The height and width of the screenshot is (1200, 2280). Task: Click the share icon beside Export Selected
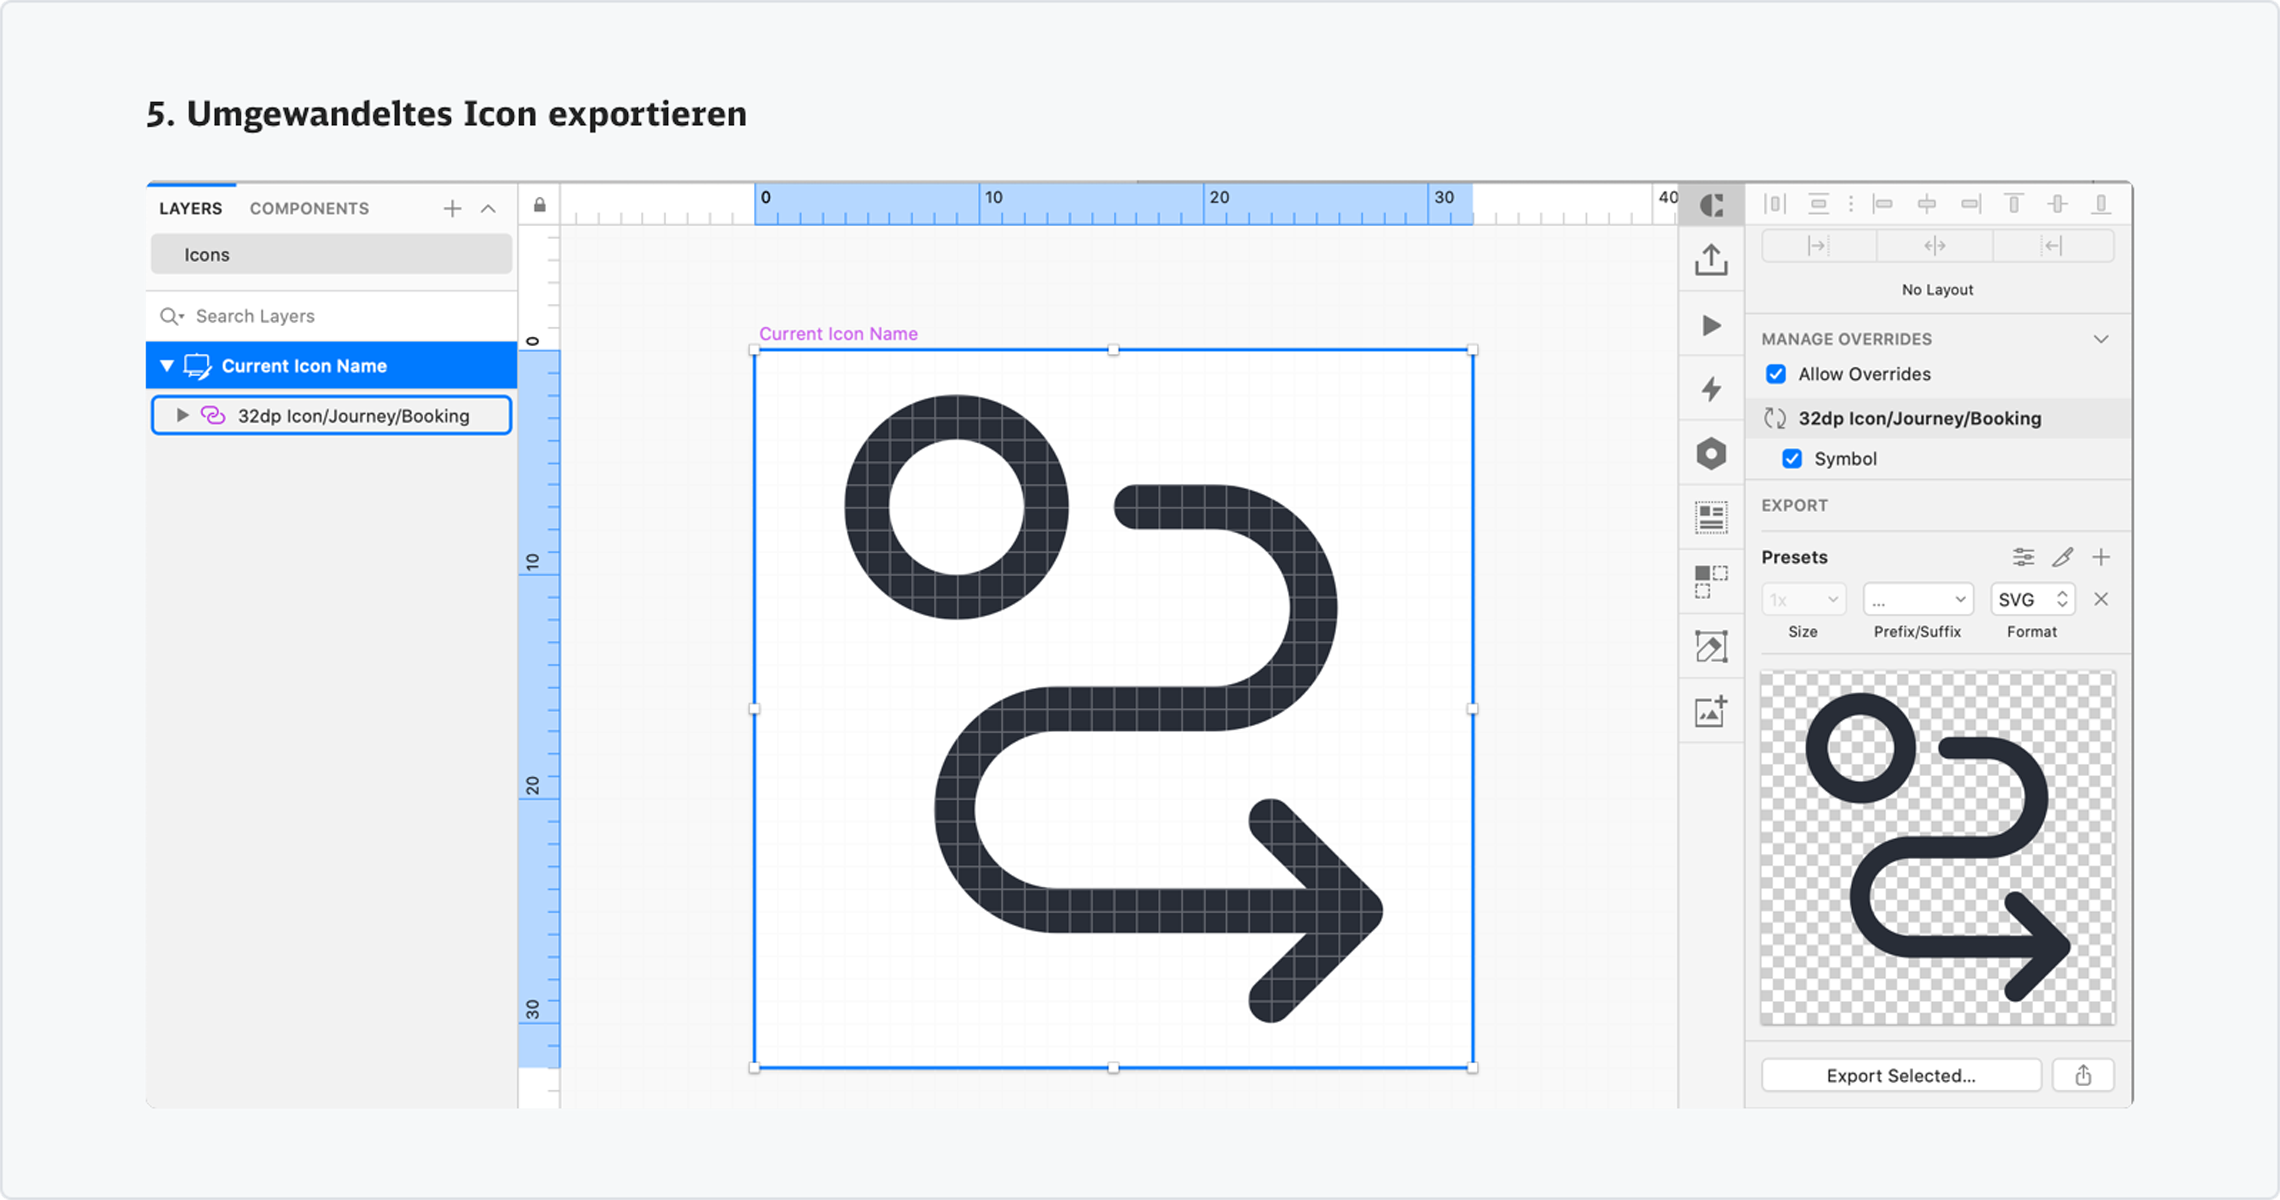tap(2083, 1075)
